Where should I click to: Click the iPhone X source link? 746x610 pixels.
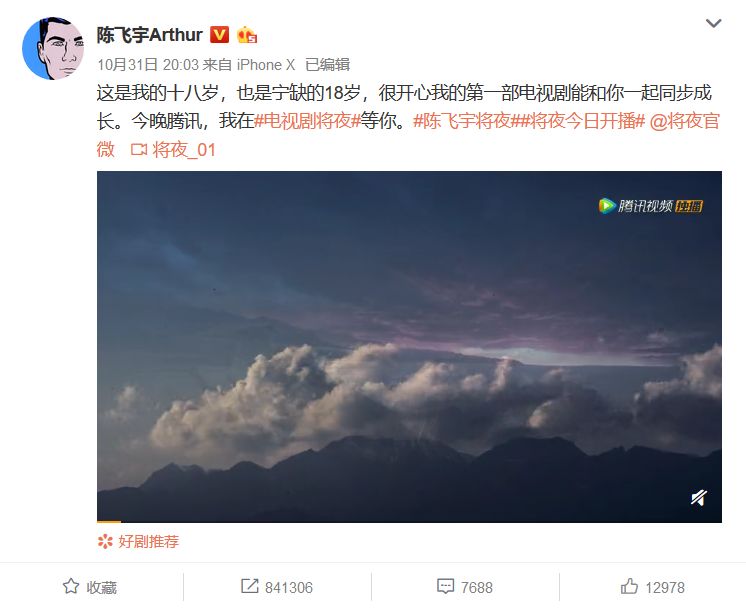[266, 65]
